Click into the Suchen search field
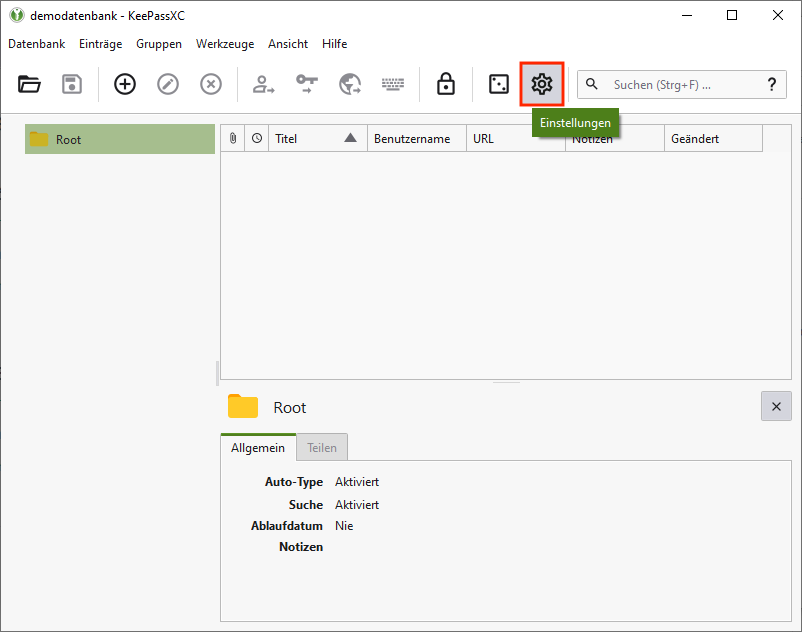The height and width of the screenshot is (632, 802). tap(670, 85)
